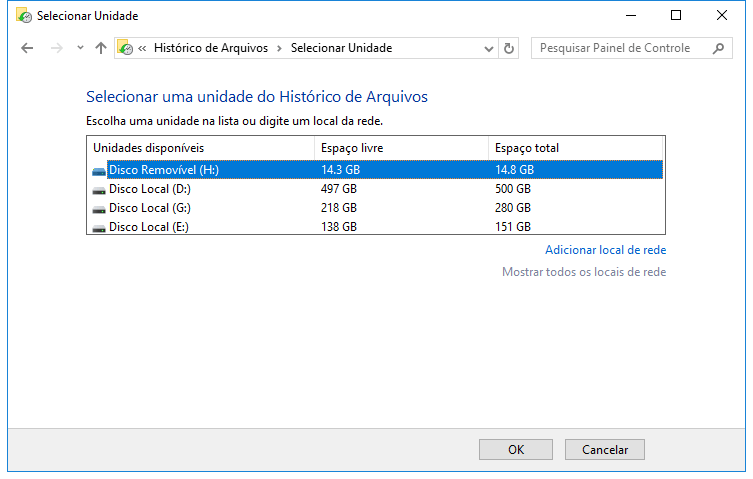Minimize the Selecionar Unidade window
The height and width of the screenshot is (479, 753).
click(x=631, y=15)
